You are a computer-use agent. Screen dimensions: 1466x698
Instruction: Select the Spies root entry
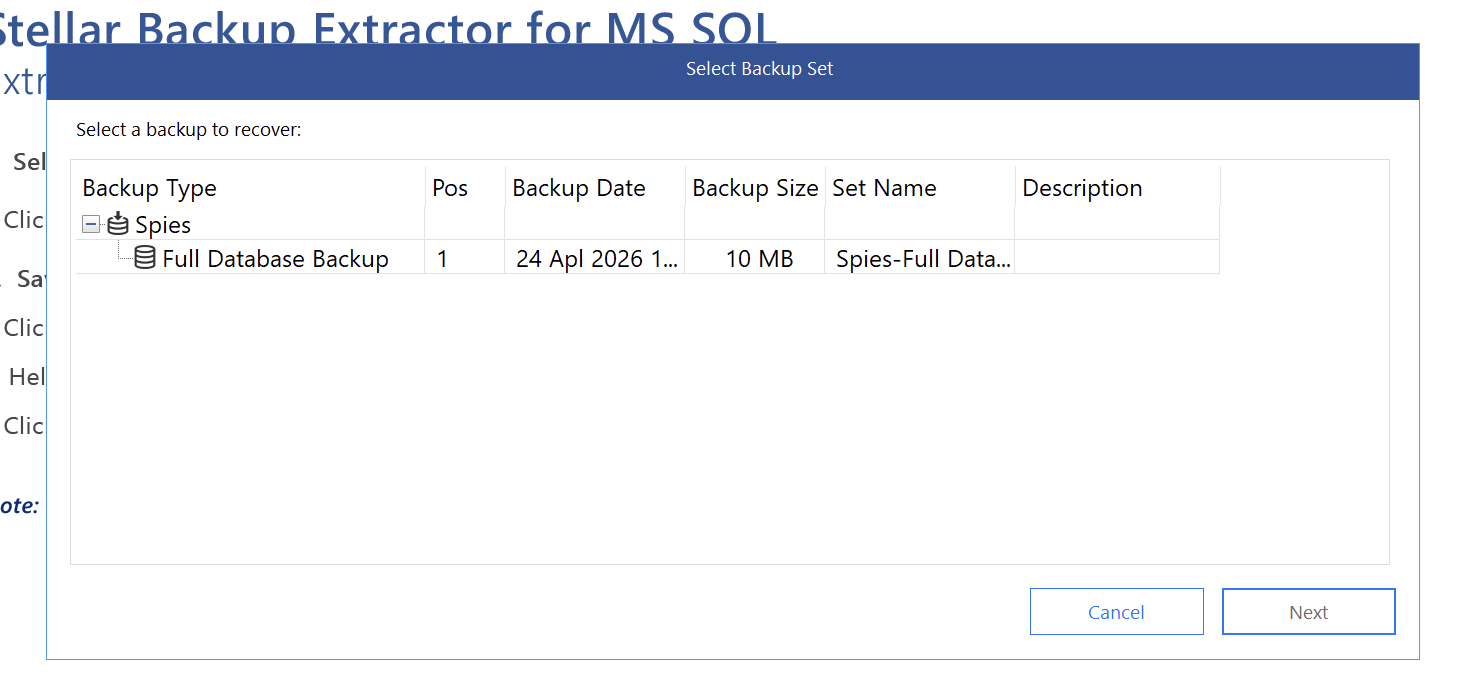click(x=163, y=225)
